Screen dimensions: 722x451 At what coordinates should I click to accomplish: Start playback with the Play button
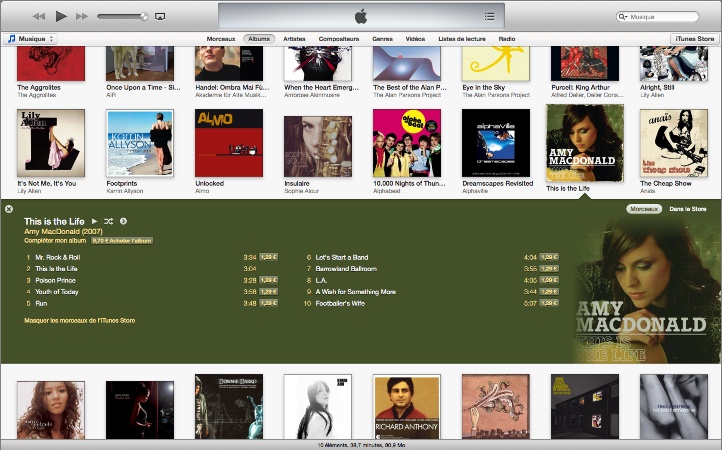tap(61, 17)
